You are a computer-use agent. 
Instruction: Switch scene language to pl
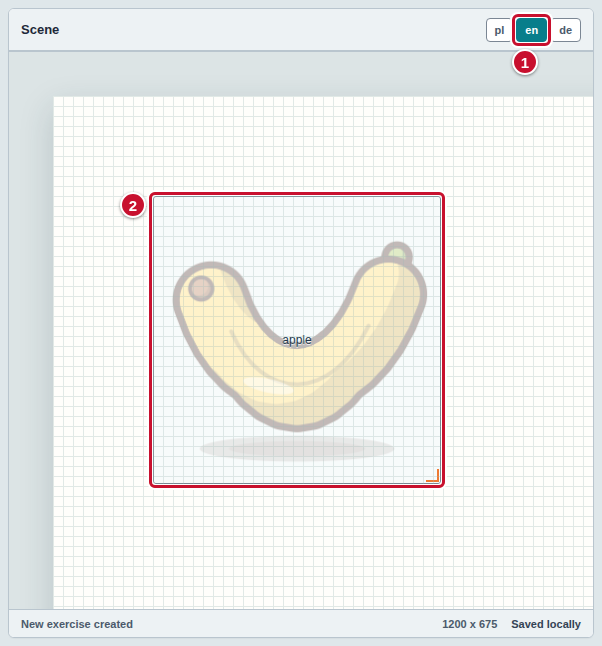[499, 30]
